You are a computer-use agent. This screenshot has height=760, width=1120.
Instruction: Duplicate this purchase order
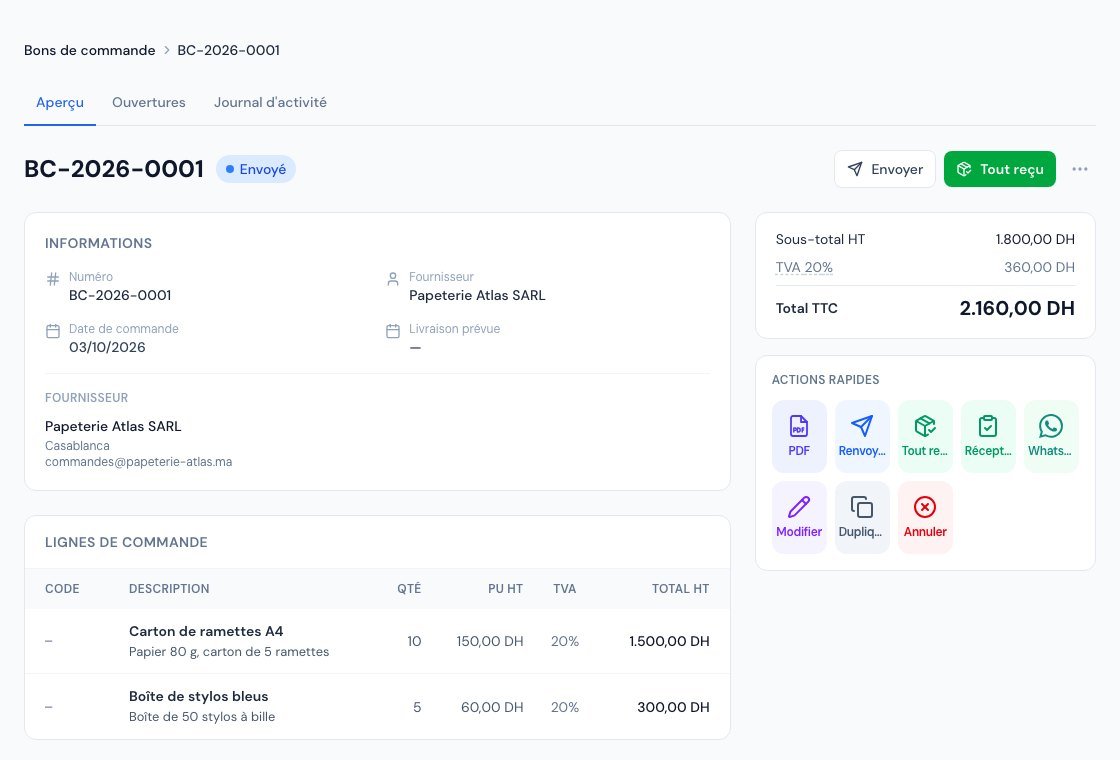[861, 517]
